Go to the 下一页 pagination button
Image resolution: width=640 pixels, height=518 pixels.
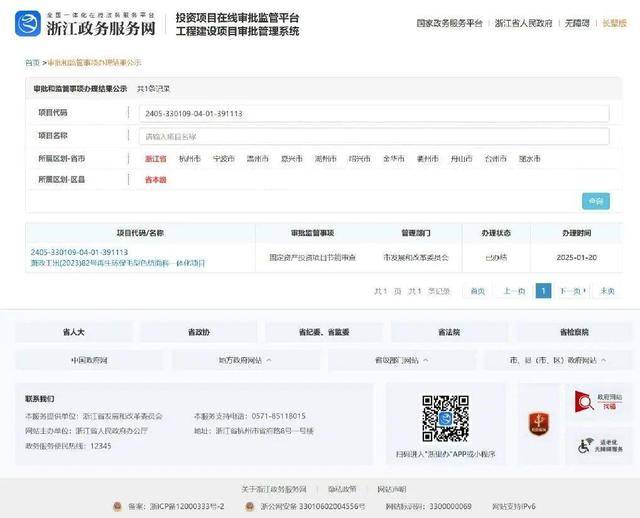(571, 291)
